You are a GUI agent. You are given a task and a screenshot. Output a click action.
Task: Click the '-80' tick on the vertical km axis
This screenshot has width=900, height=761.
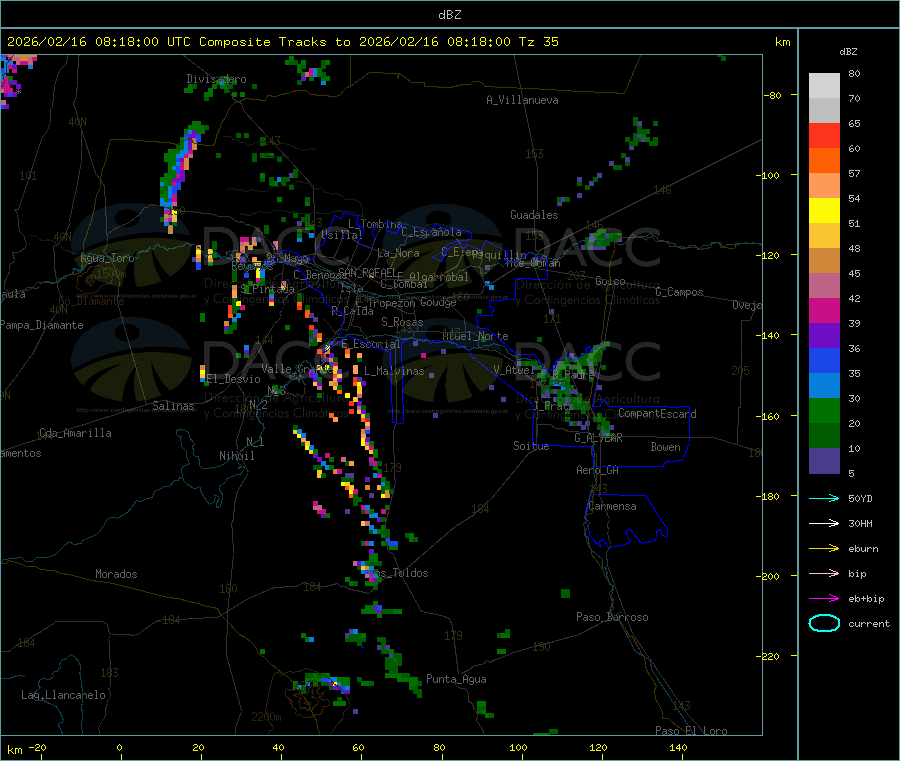pyautogui.click(x=773, y=95)
